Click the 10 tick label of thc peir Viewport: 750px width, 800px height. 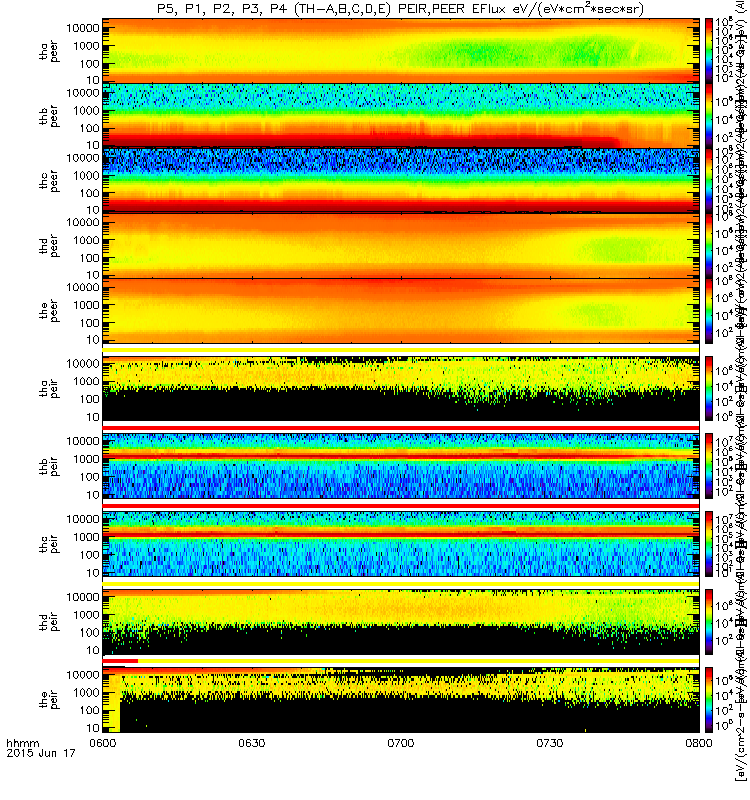tap(92, 573)
